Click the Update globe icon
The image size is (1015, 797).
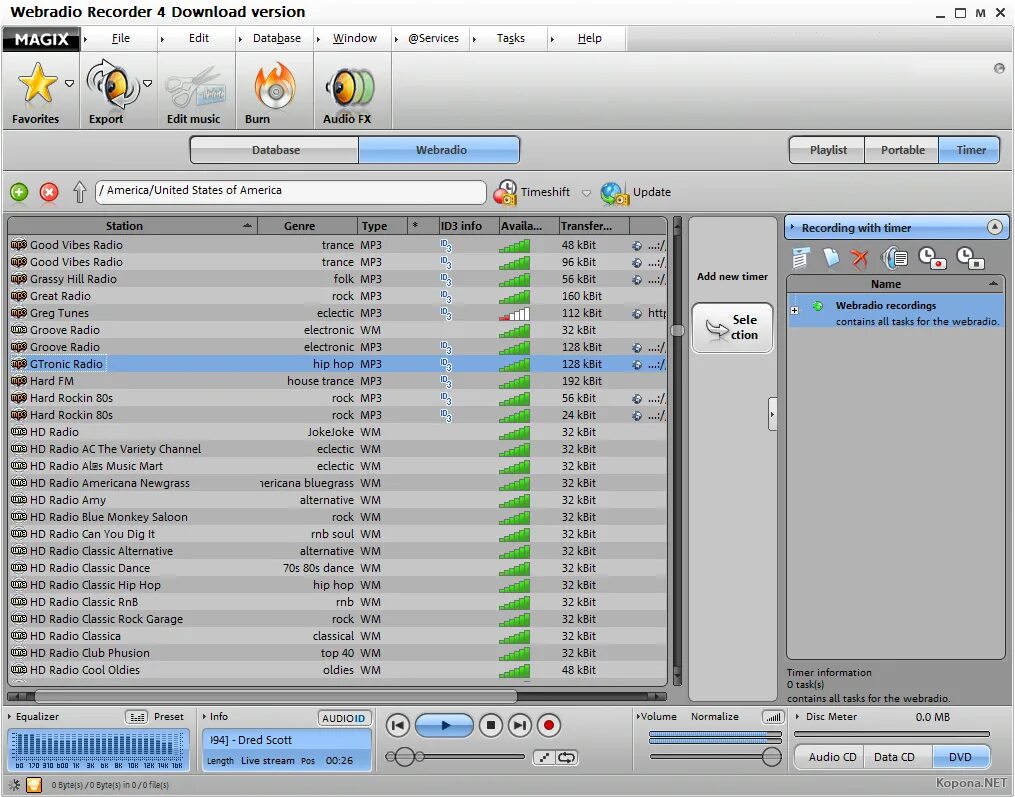click(614, 192)
